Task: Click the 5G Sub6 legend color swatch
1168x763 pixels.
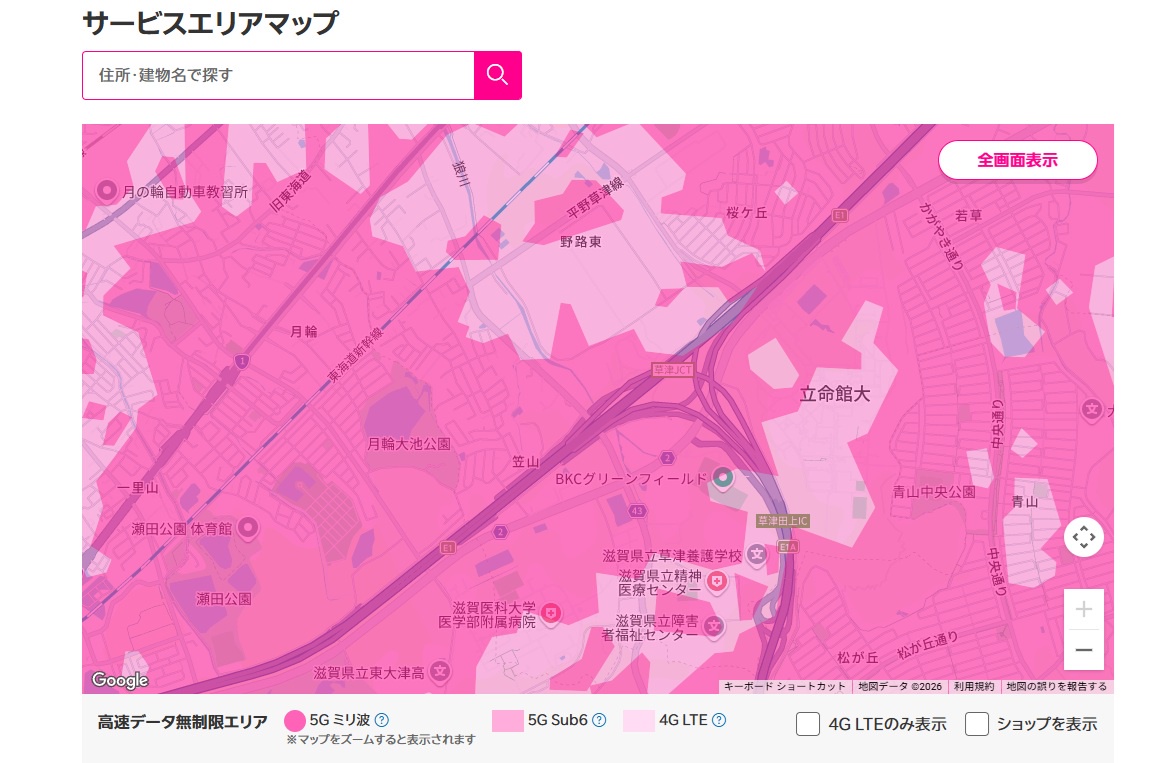Action: pyautogui.click(x=507, y=720)
